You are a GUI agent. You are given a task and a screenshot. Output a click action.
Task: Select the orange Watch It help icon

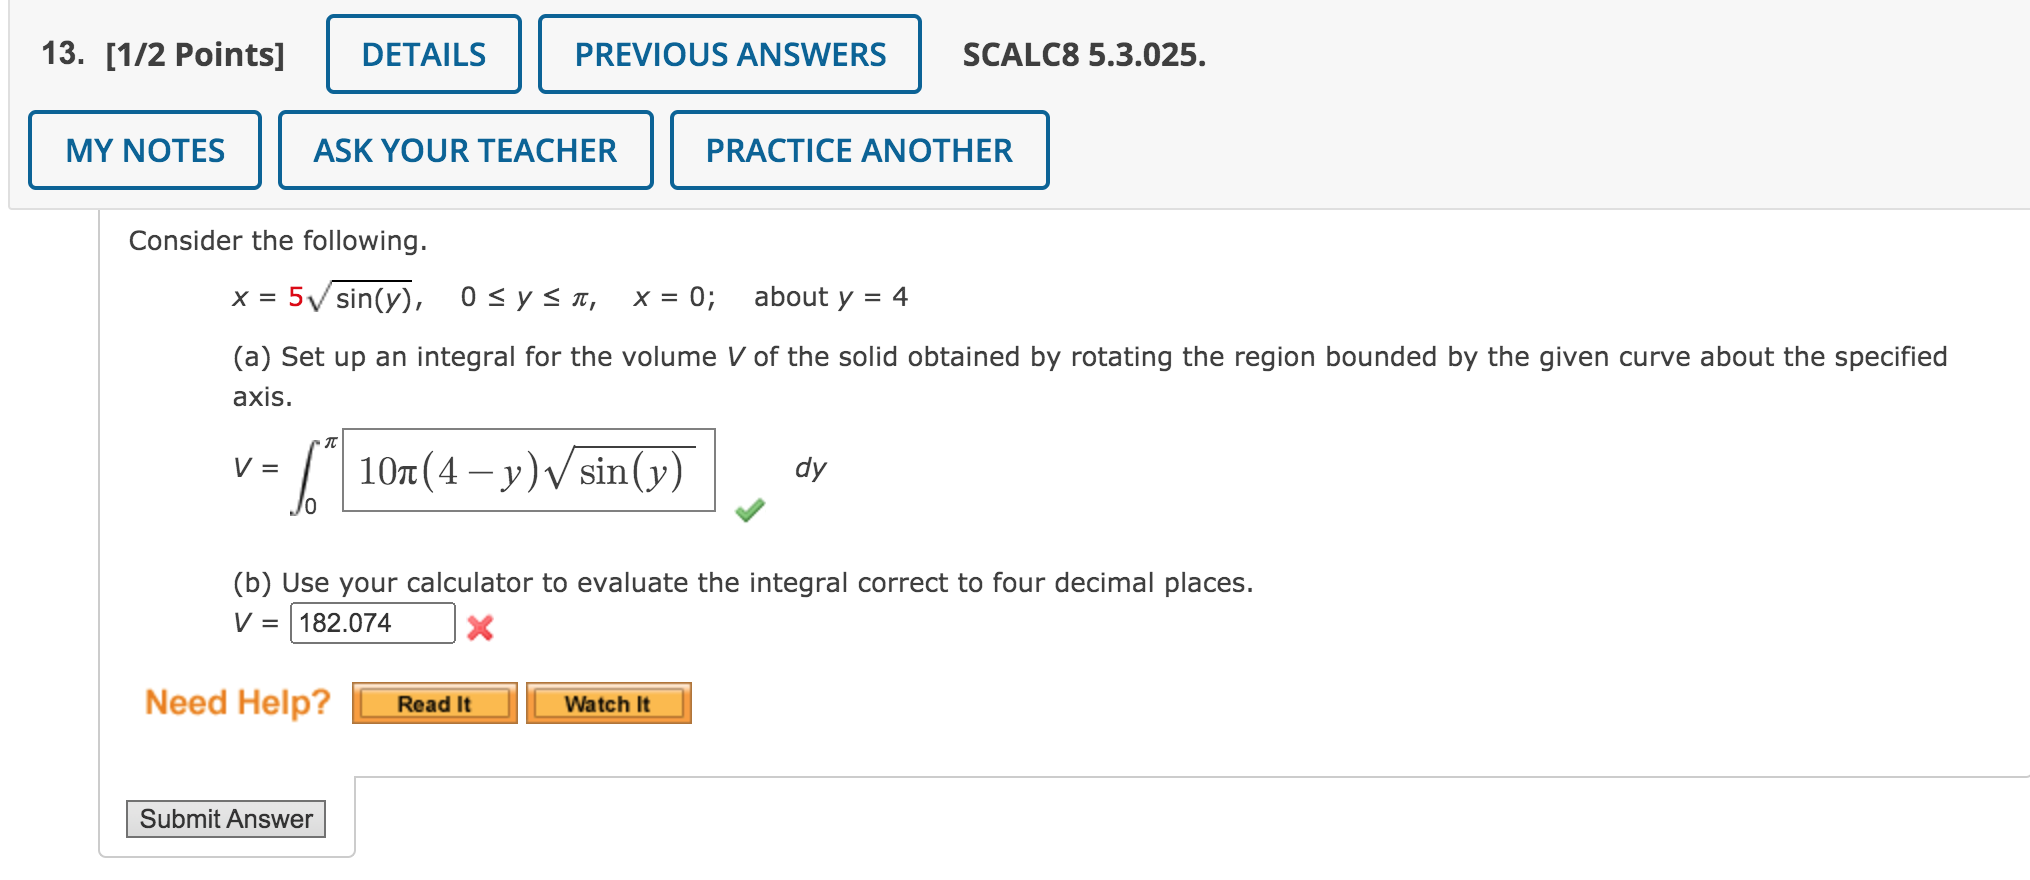(607, 703)
